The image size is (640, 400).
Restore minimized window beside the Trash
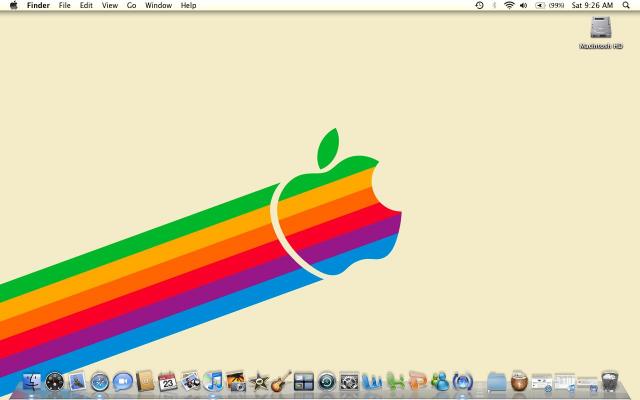(x=587, y=384)
